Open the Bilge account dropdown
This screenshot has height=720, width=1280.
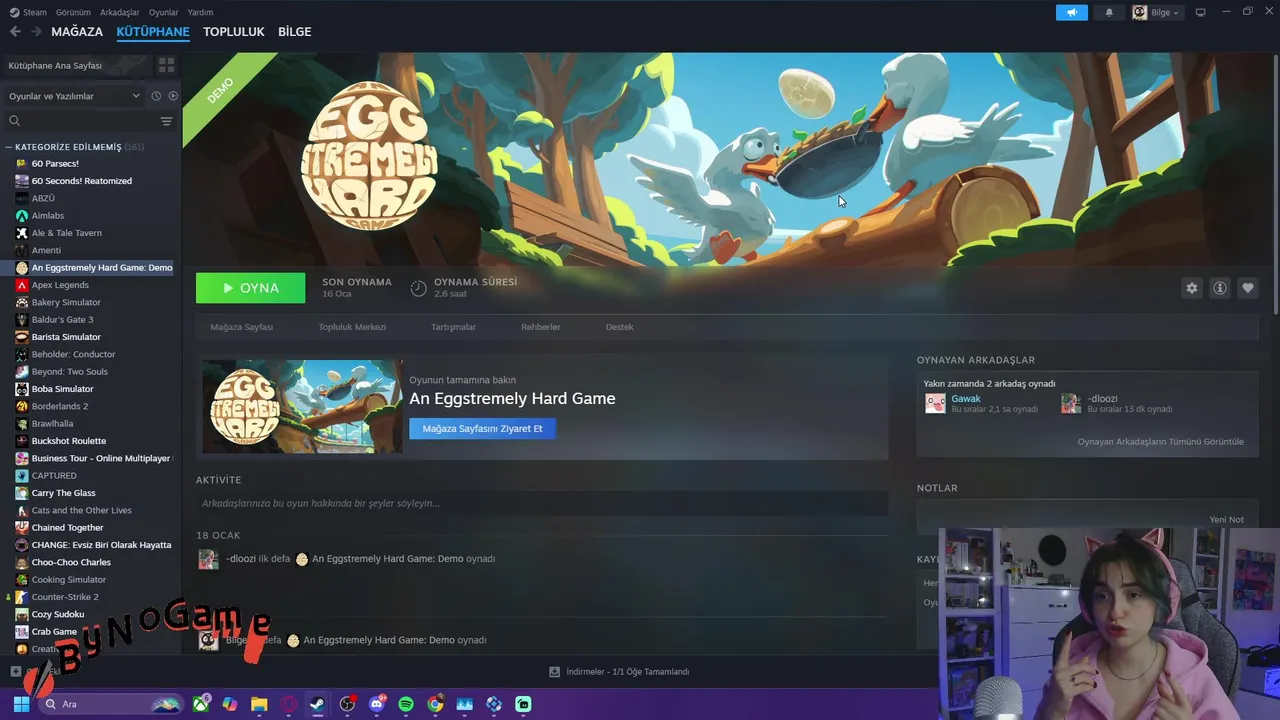[1157, 12]
